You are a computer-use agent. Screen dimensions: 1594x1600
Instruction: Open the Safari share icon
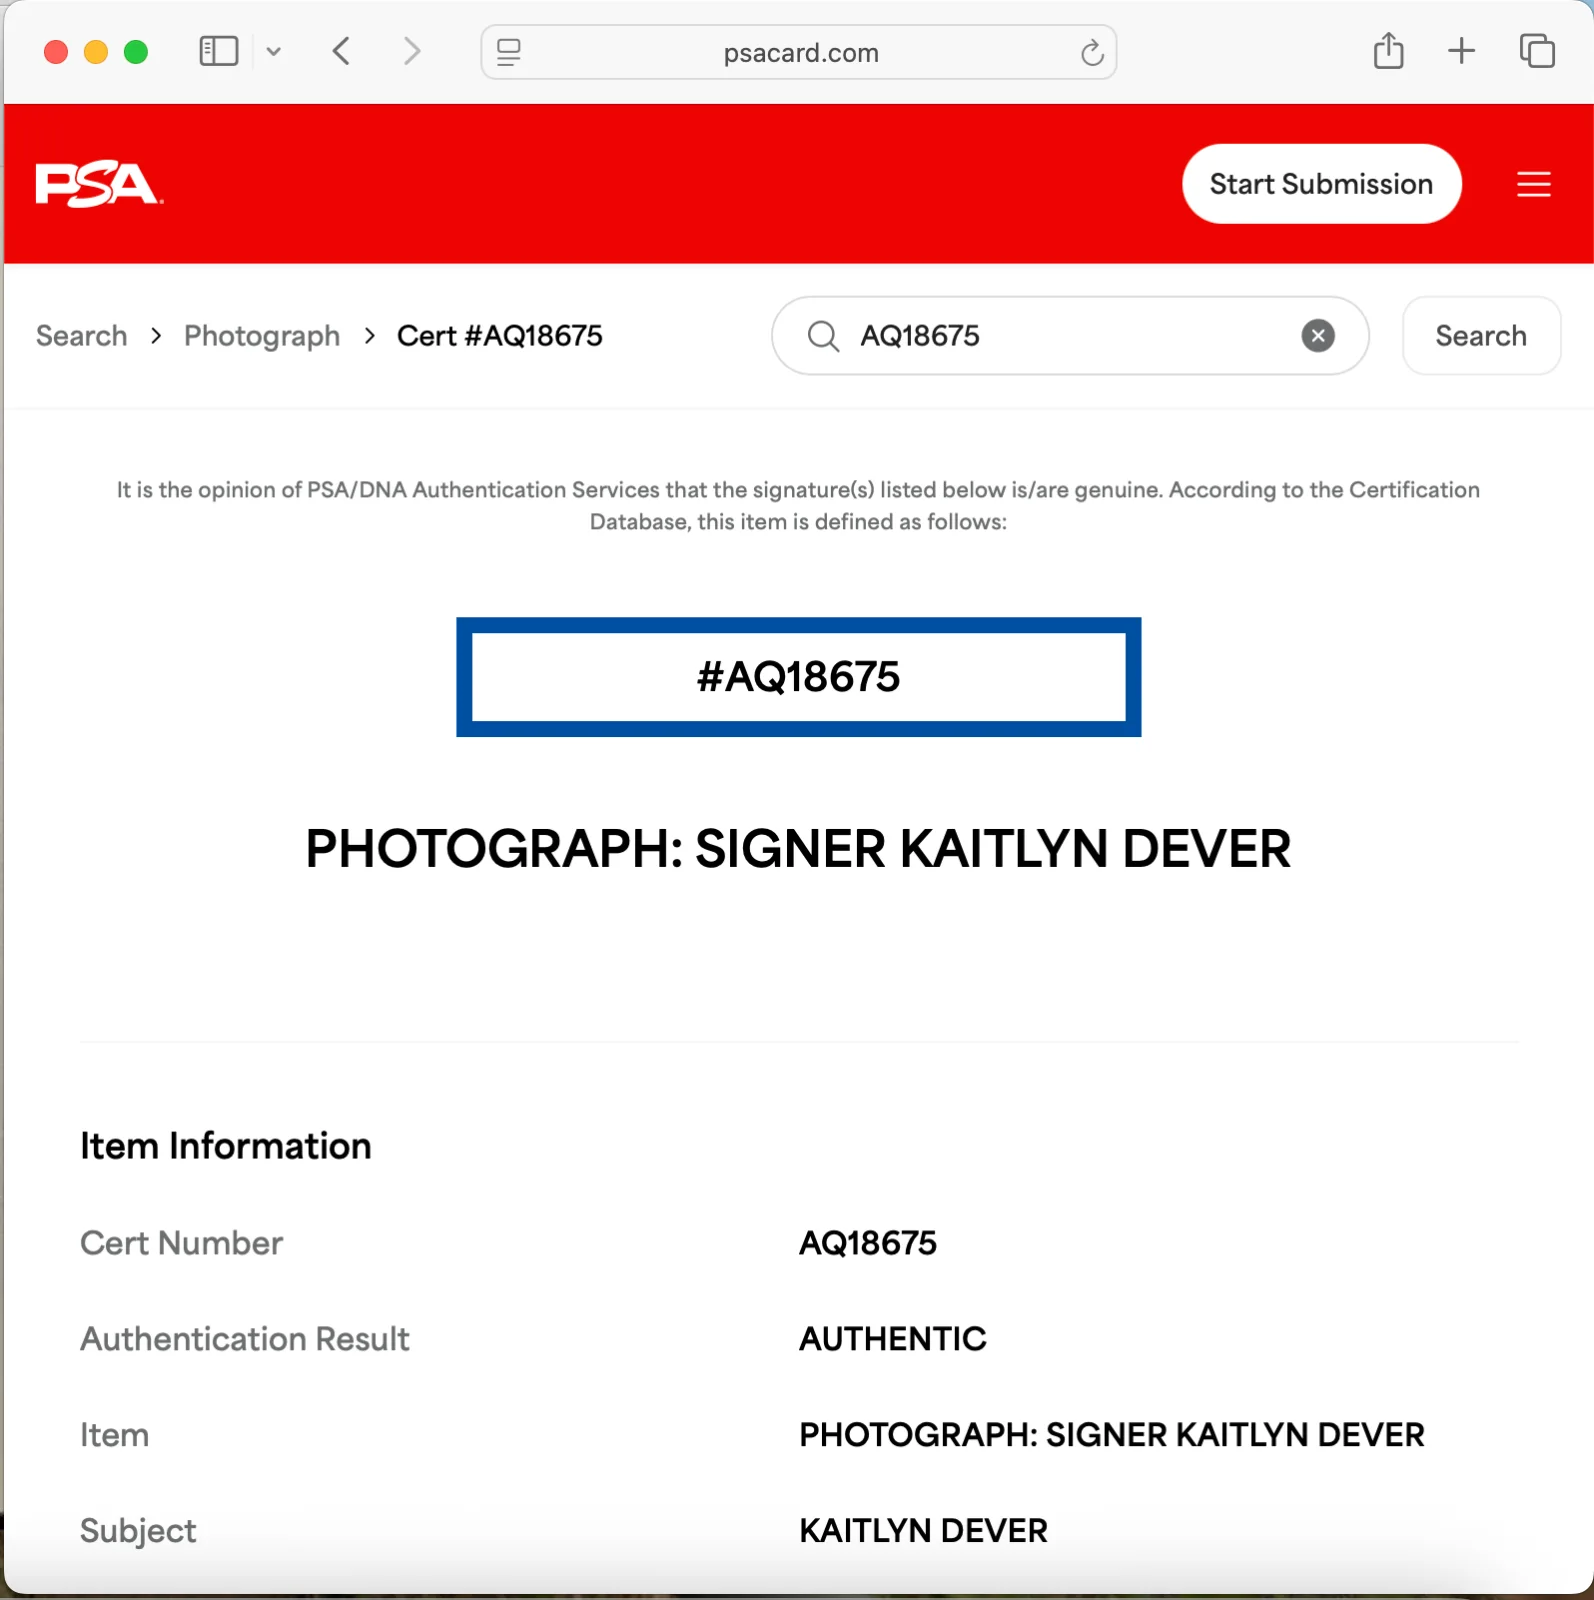click(x=1388, y=50)
